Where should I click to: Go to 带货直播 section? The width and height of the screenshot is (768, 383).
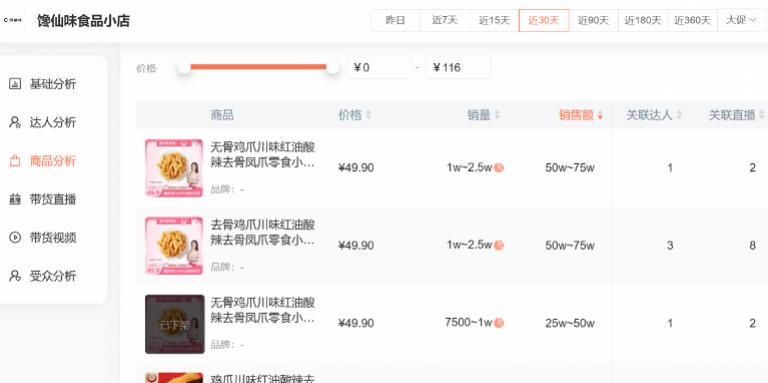(x=53, y=199)
